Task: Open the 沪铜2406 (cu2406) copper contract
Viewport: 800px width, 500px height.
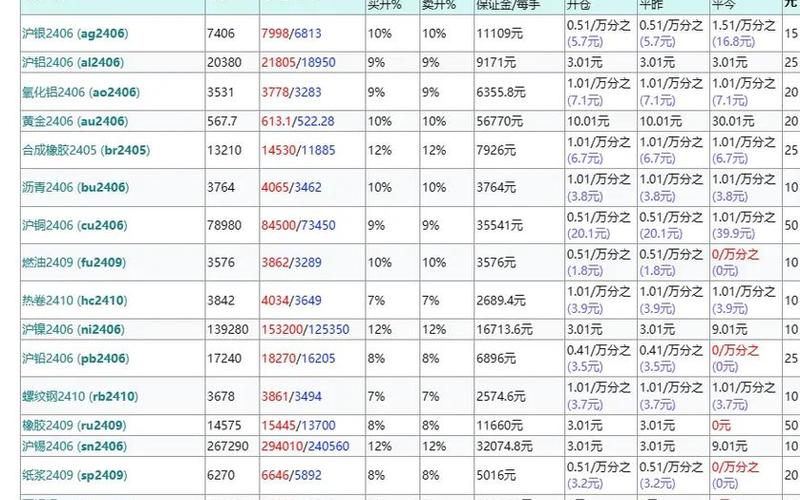Action: pyautogui.click(x=75, y=225)
